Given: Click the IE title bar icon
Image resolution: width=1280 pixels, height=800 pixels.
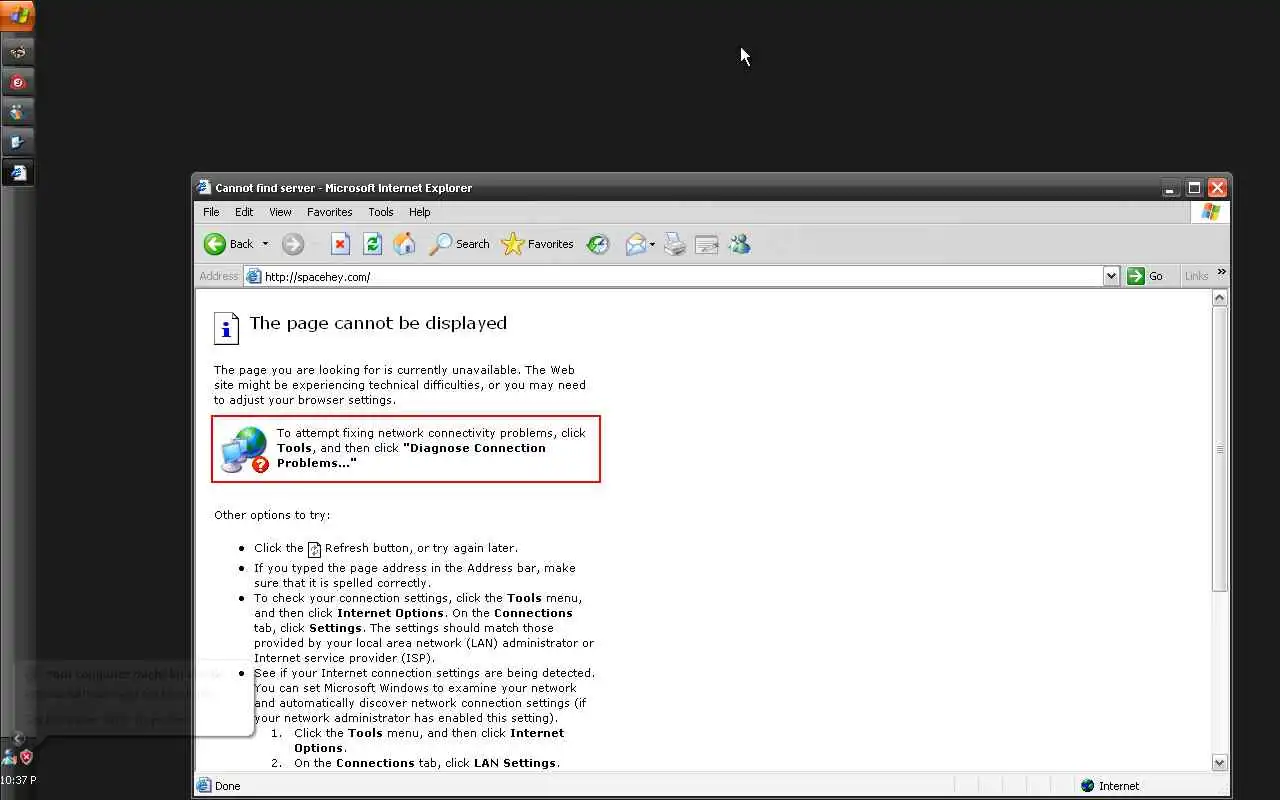Looking at the screenshot, I should (x=204, y=187).
